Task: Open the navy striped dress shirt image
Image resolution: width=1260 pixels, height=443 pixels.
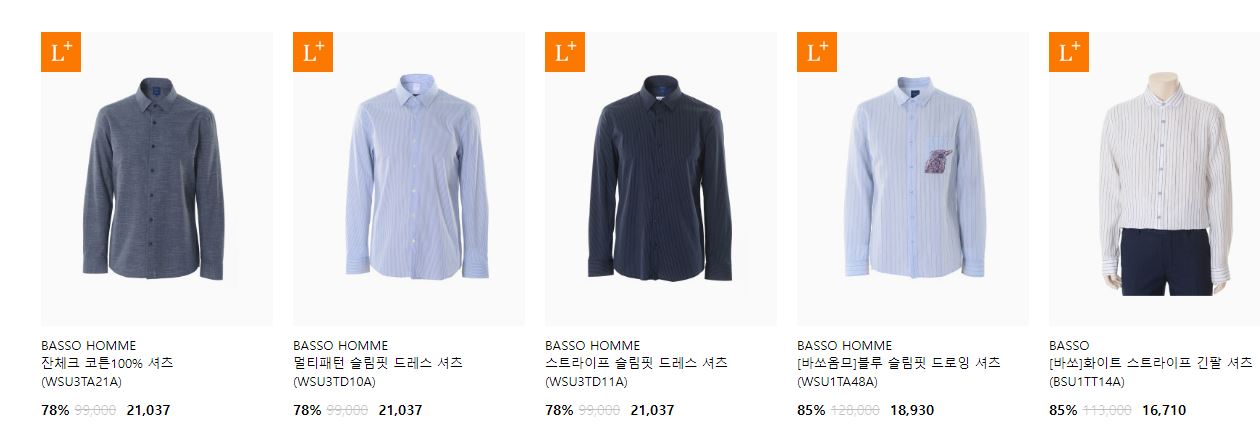Action: click(x=661, y=179)
